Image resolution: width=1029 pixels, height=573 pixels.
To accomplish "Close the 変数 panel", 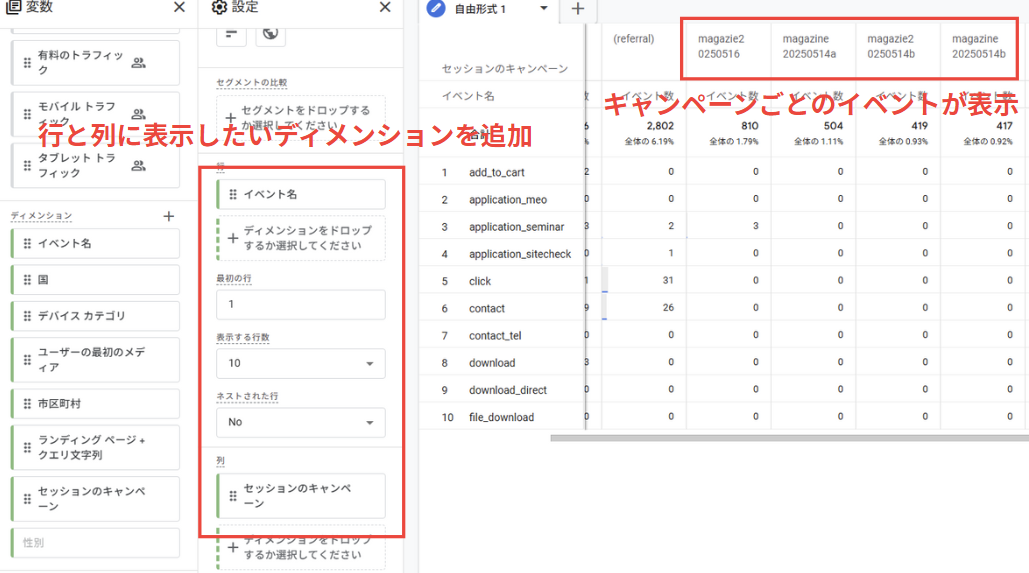I will (179, 7).
